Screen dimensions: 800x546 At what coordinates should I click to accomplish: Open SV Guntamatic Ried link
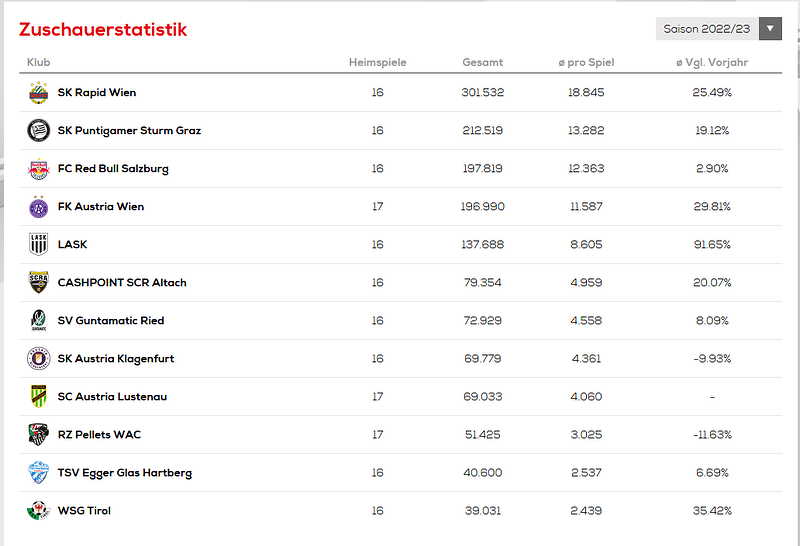click(111, 320)
